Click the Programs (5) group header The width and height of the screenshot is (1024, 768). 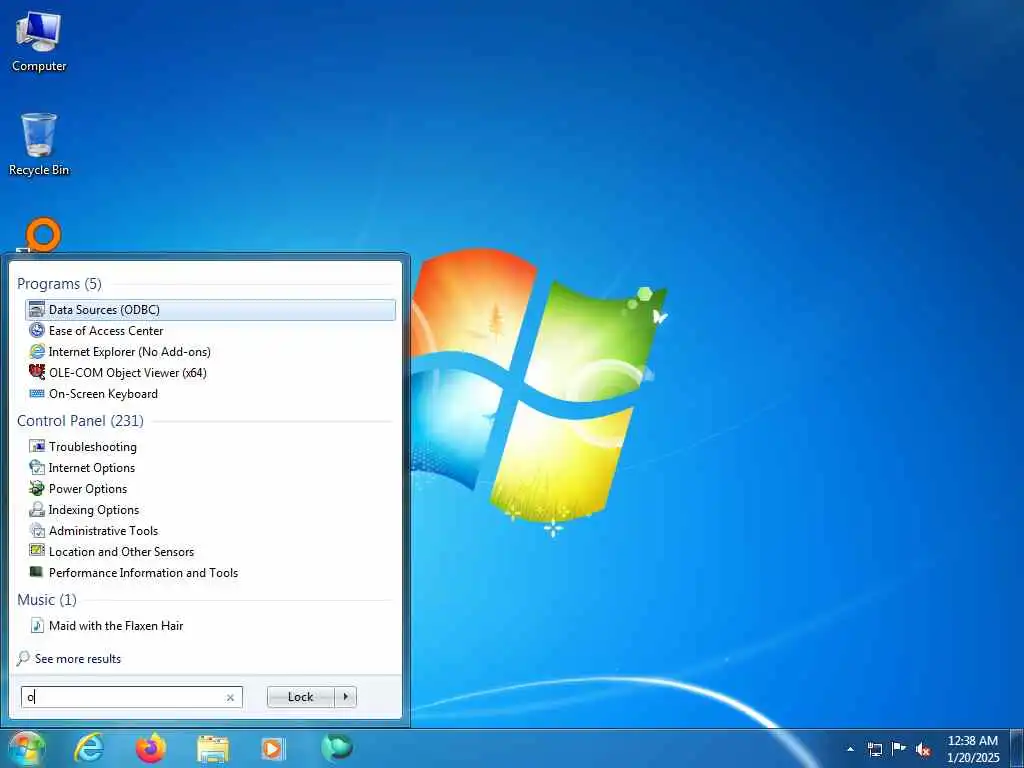point(59,283)
